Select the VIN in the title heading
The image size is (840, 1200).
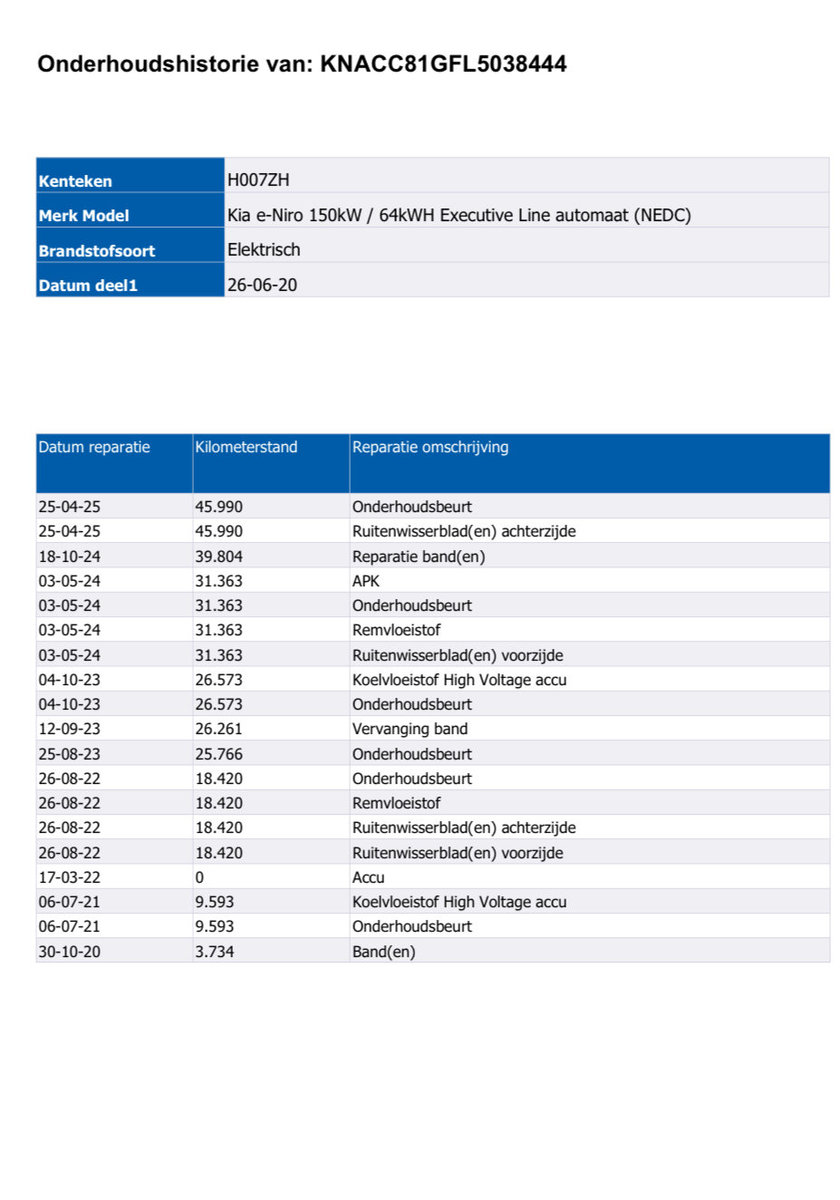444,65
